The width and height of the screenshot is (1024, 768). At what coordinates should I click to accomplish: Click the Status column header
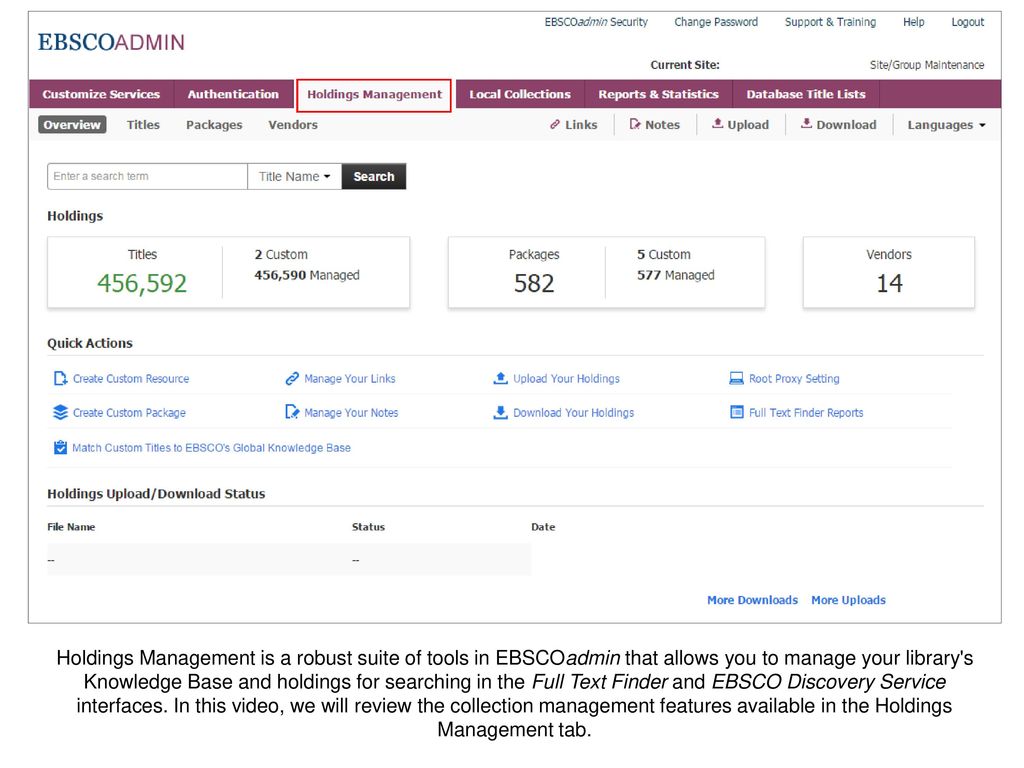click(x=368, y=527)
